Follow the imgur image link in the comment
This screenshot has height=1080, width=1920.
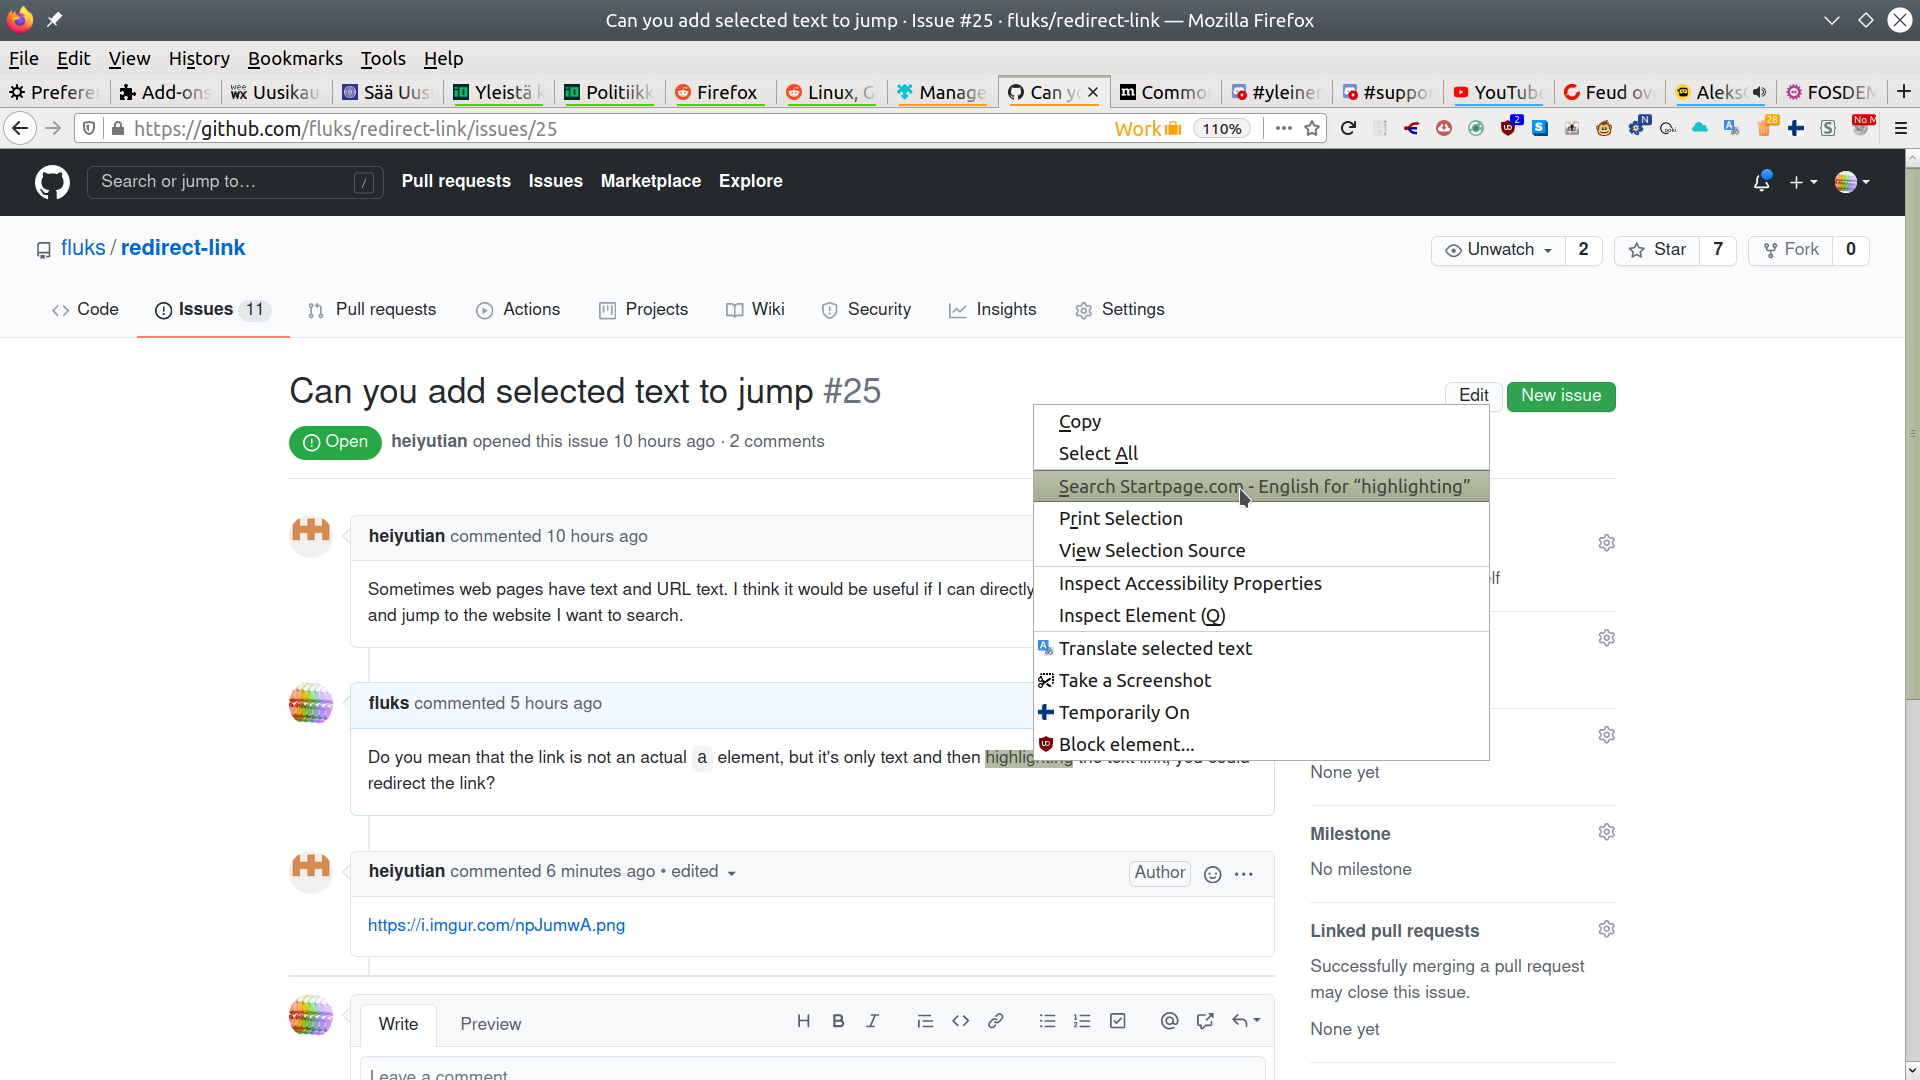pos(496,925)
